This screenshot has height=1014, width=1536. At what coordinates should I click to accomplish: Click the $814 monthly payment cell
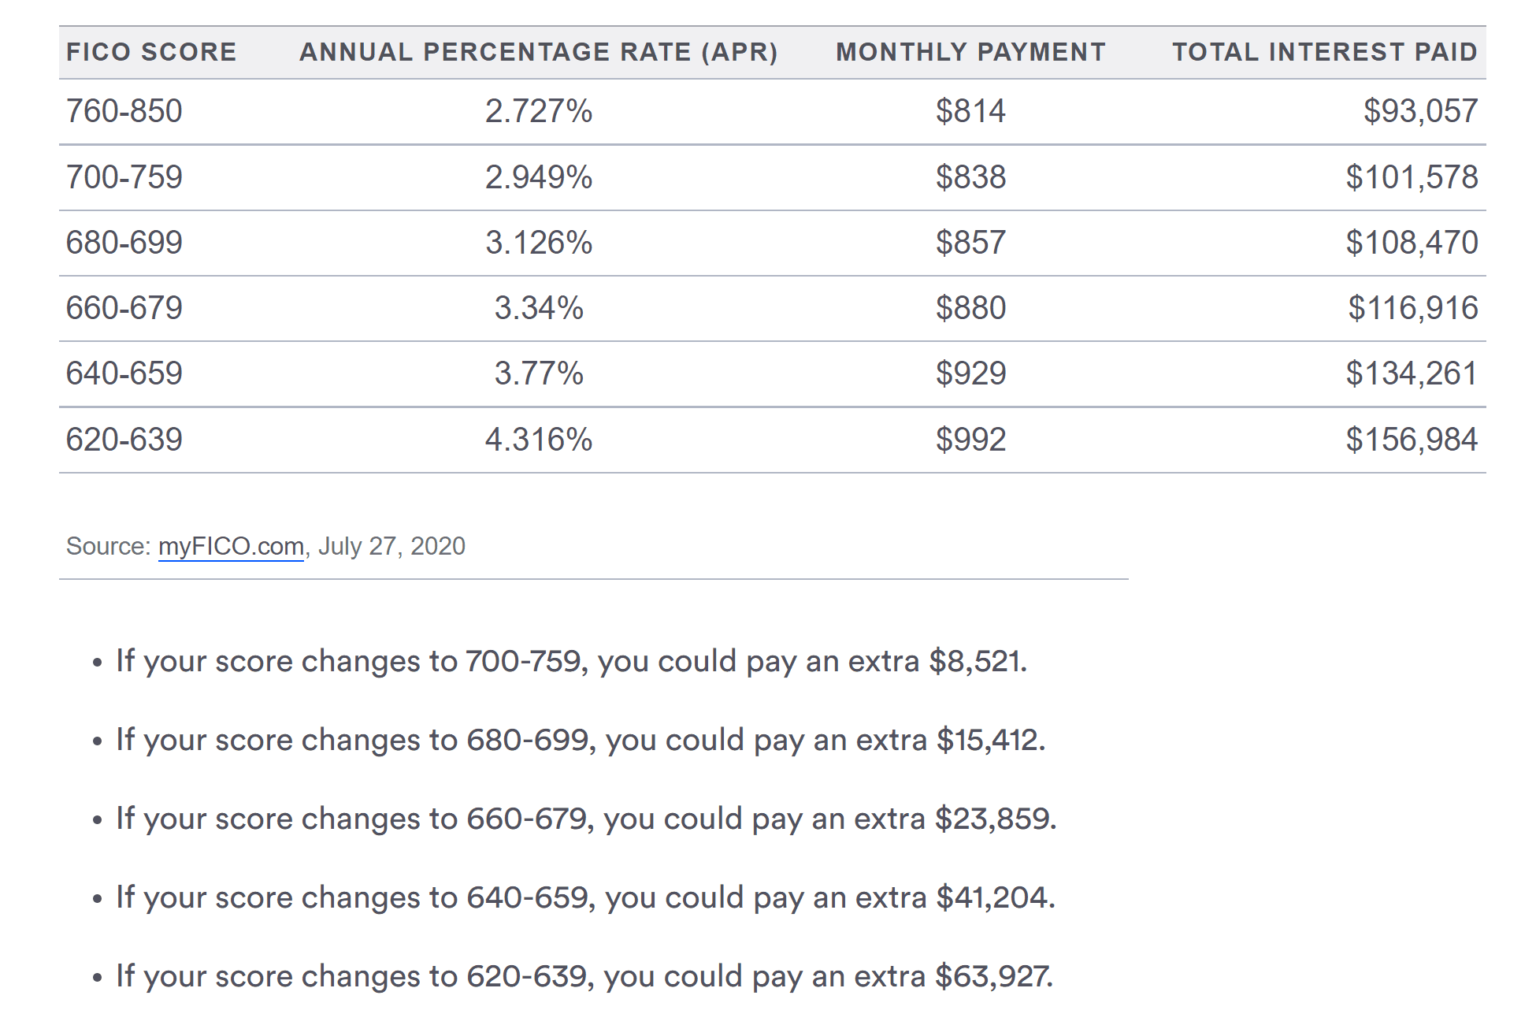971,111
